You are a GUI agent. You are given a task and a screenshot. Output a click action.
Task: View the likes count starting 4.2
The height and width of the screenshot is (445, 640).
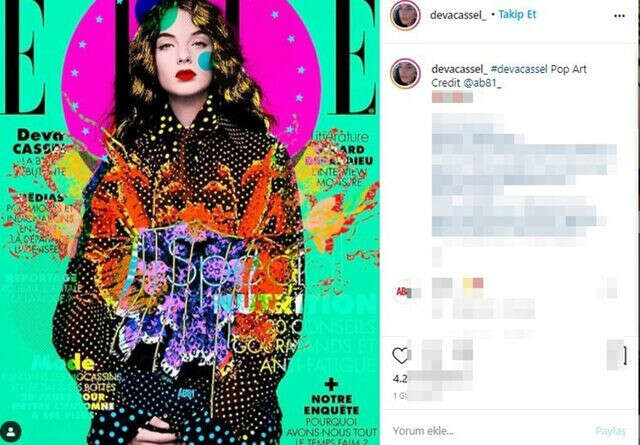point(429,378)
